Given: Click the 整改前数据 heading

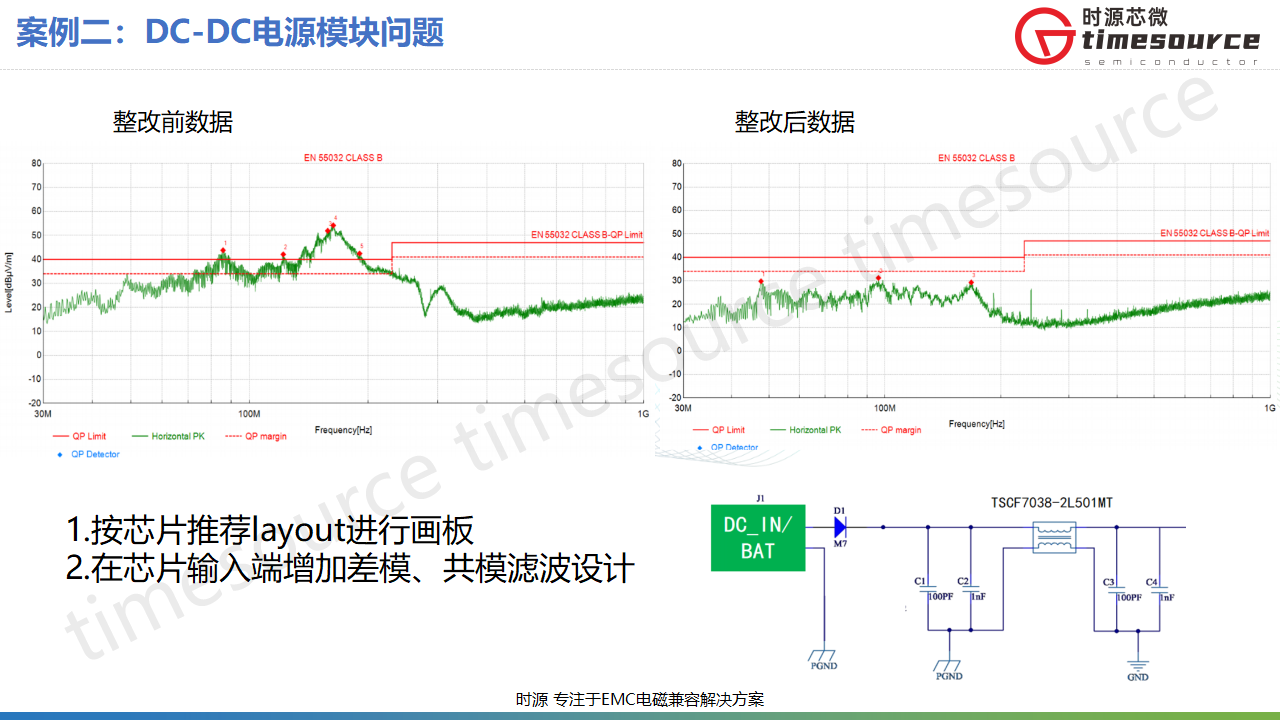Looking at the screenshot, I should pyautogui.click(x=173, y=122).
